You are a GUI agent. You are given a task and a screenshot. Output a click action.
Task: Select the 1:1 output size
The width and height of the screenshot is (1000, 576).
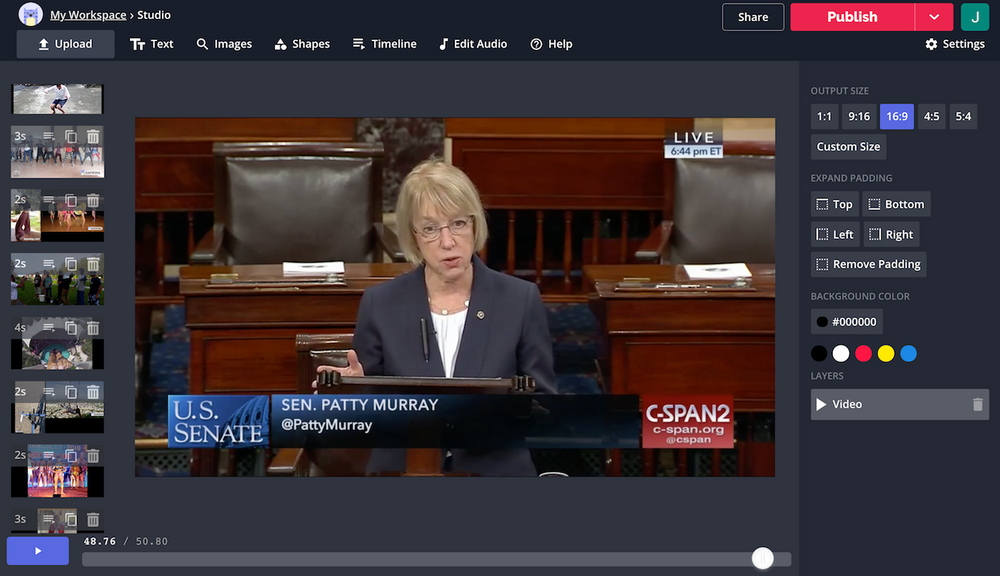pos(824,117)
